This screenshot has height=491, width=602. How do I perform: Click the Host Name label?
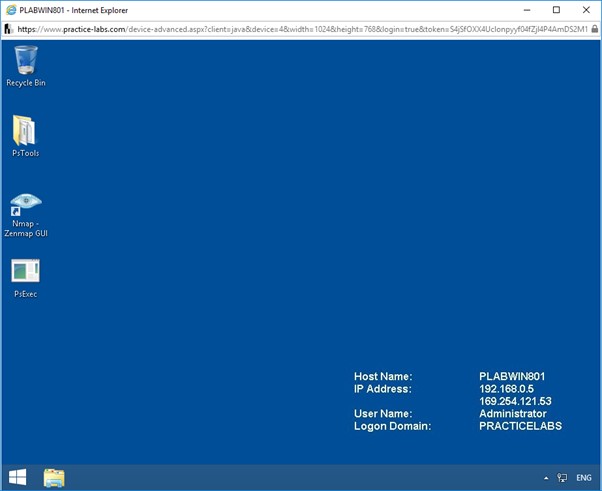pyautogui.click(x=383, y=376)
